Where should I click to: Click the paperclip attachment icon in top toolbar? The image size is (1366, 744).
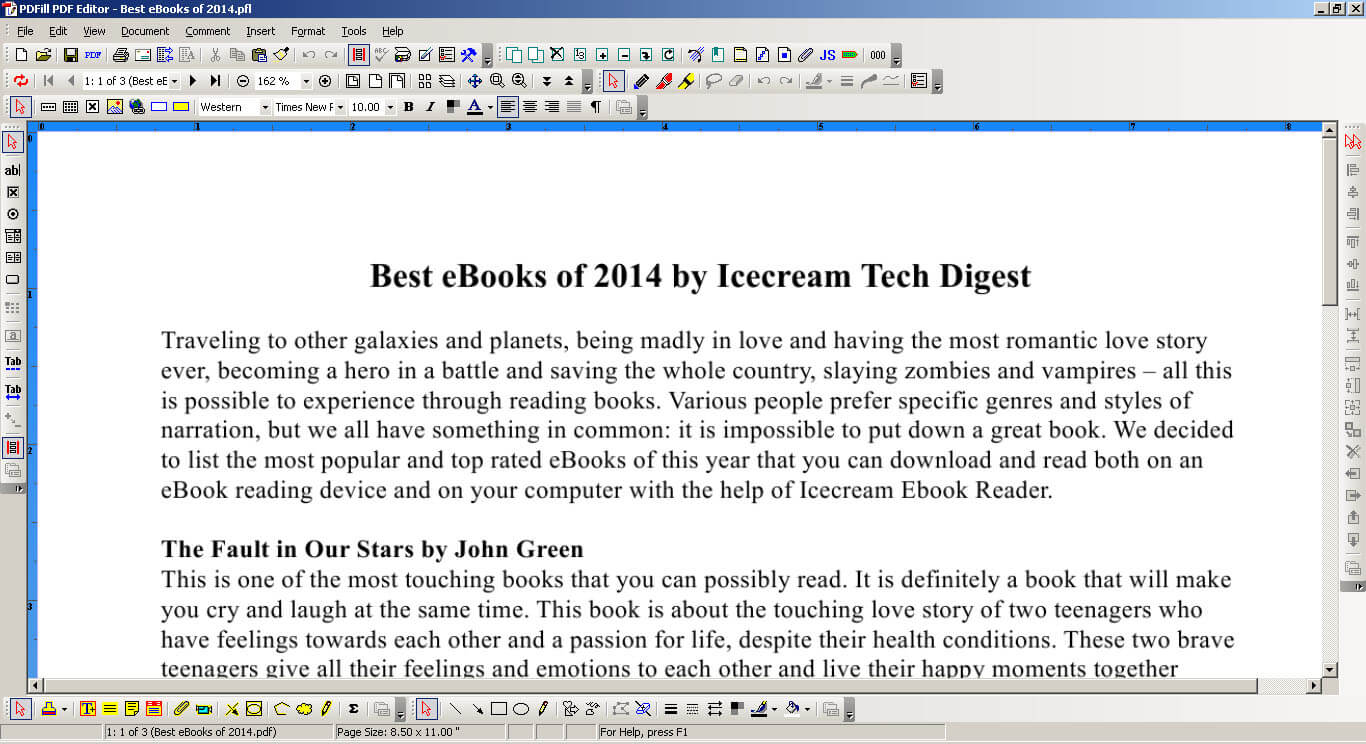click(805, 55)
